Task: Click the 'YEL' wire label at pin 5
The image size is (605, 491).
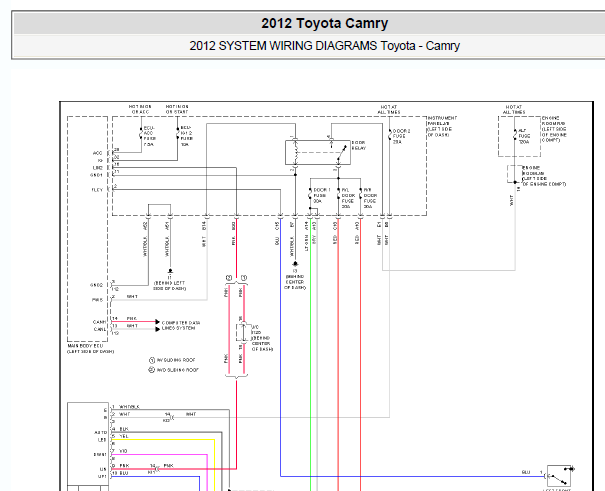Action: 123,436
